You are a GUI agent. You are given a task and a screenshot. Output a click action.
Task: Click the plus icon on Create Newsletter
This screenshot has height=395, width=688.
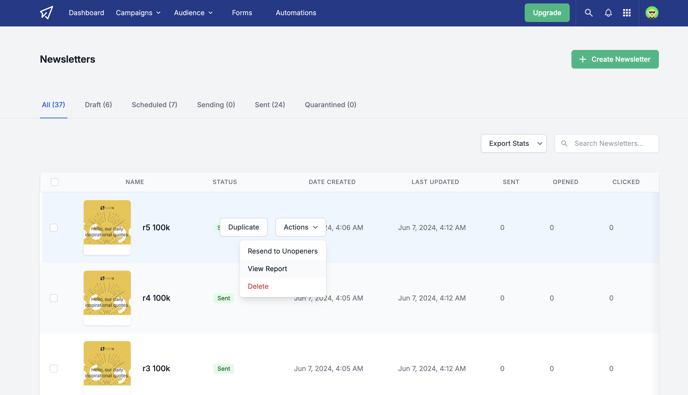click(582, 59)
